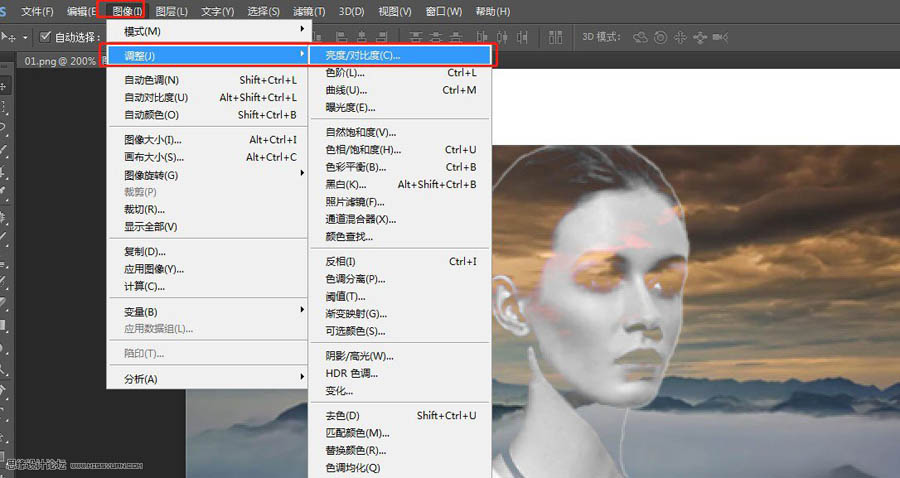Expand the 图像旋转(G) submenu
Image resolution: width=900 pixels, height=478 pixels.
(207, 175)
